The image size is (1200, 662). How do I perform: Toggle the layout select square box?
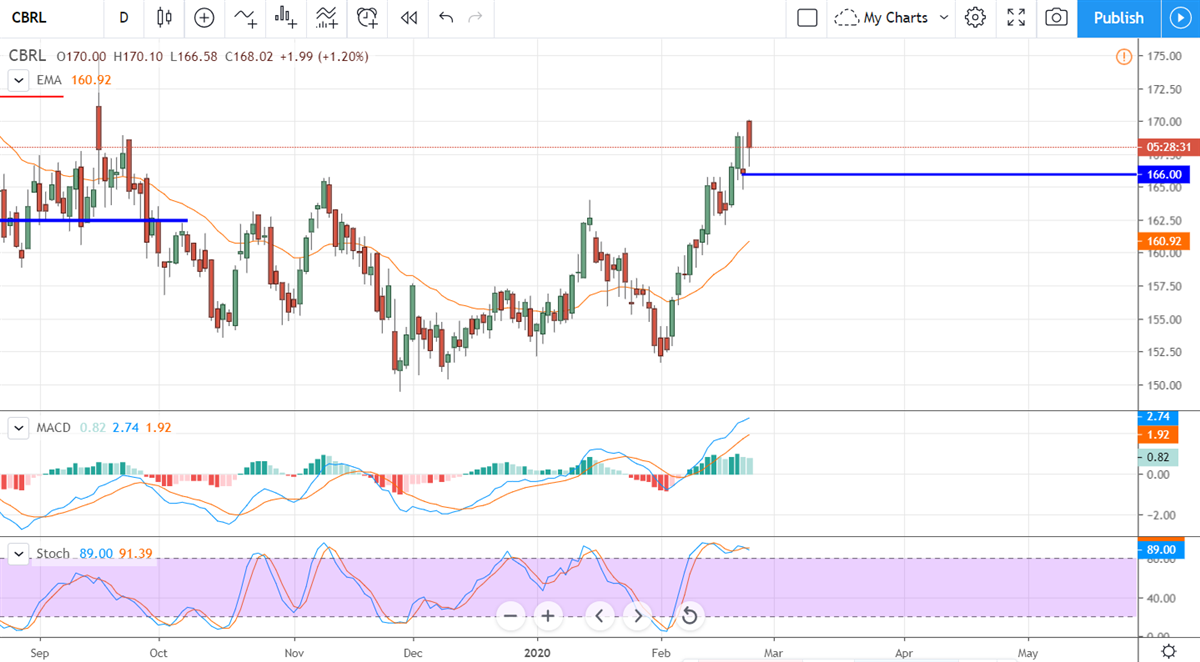(807, 17)
